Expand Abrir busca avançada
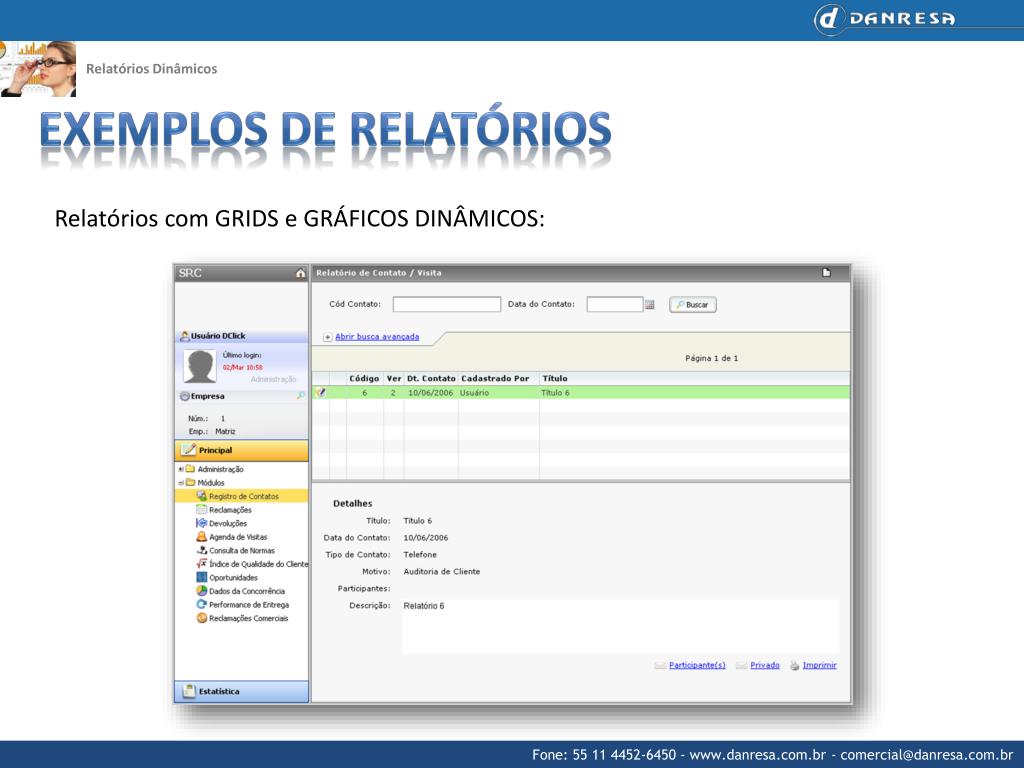The image size is (1024, 768). click(376, 337)
